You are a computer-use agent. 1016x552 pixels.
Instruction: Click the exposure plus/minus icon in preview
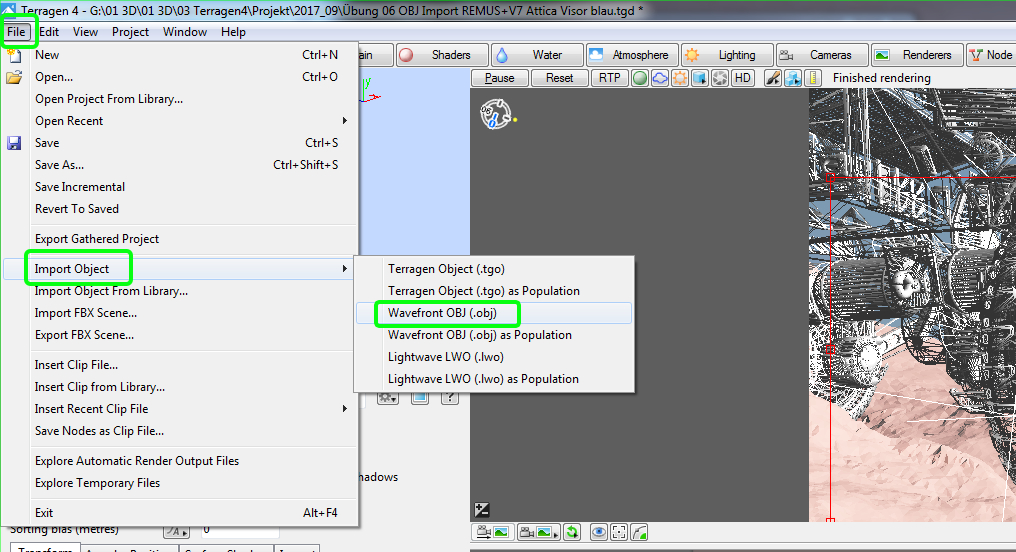(482, 510)
